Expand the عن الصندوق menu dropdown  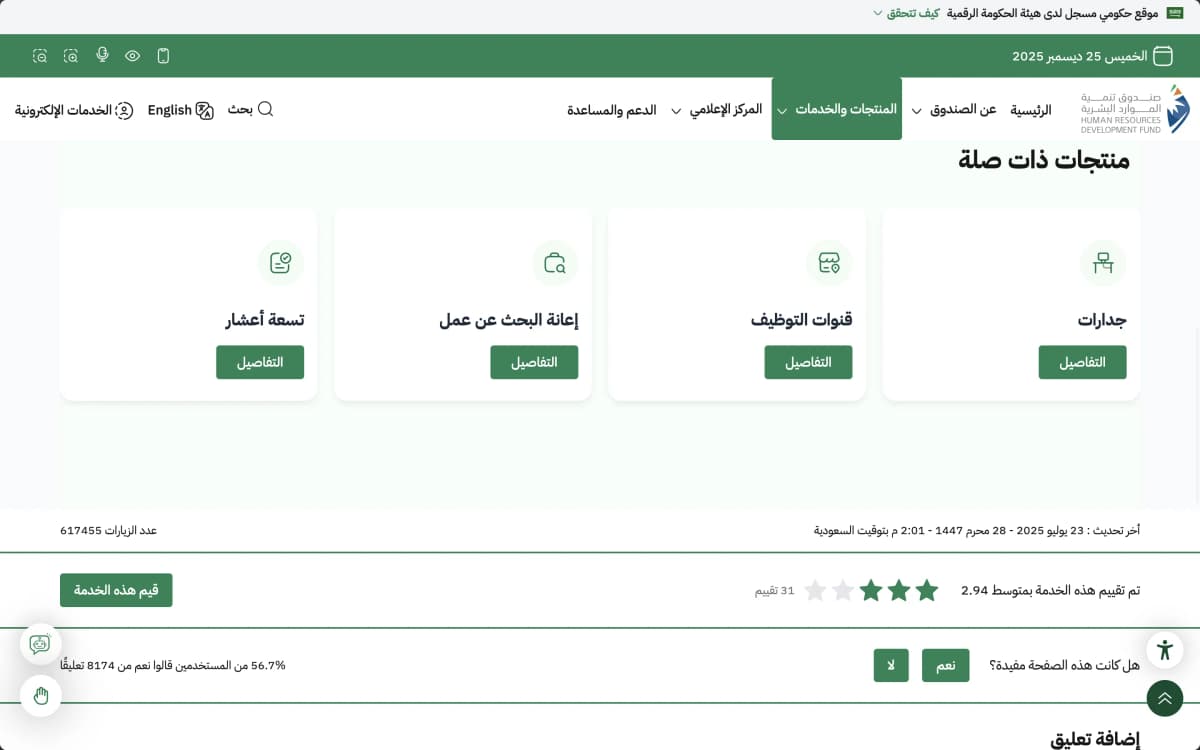pos(962,110)
